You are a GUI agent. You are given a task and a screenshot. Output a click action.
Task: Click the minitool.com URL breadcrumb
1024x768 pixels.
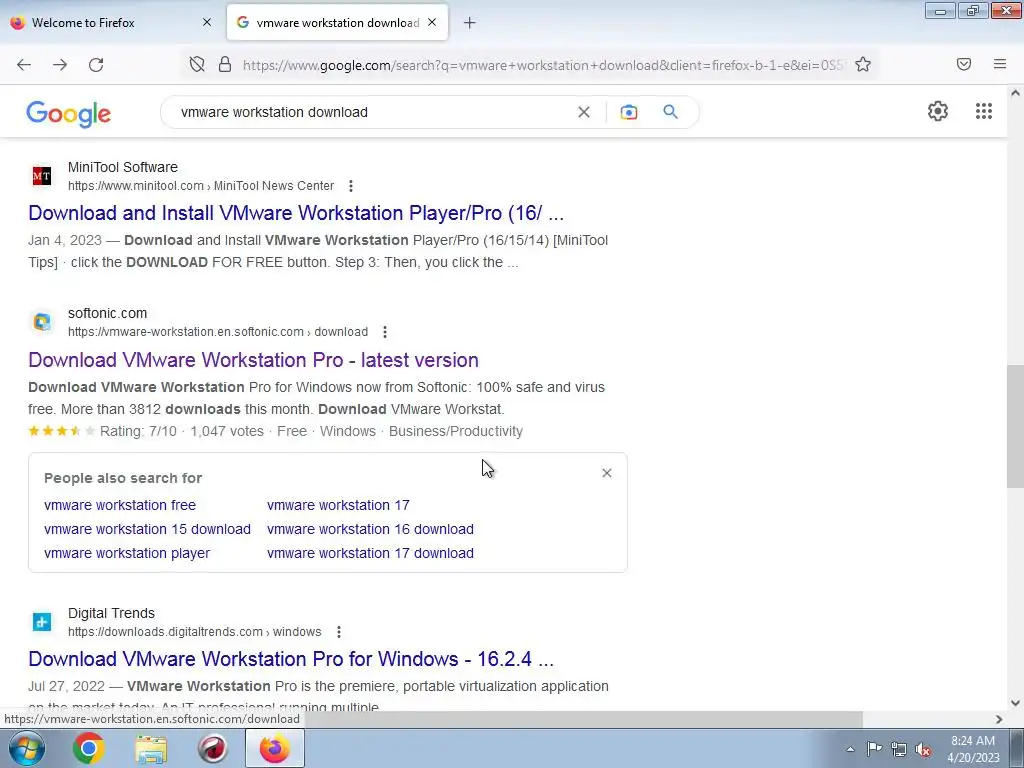tap(201, 186)
